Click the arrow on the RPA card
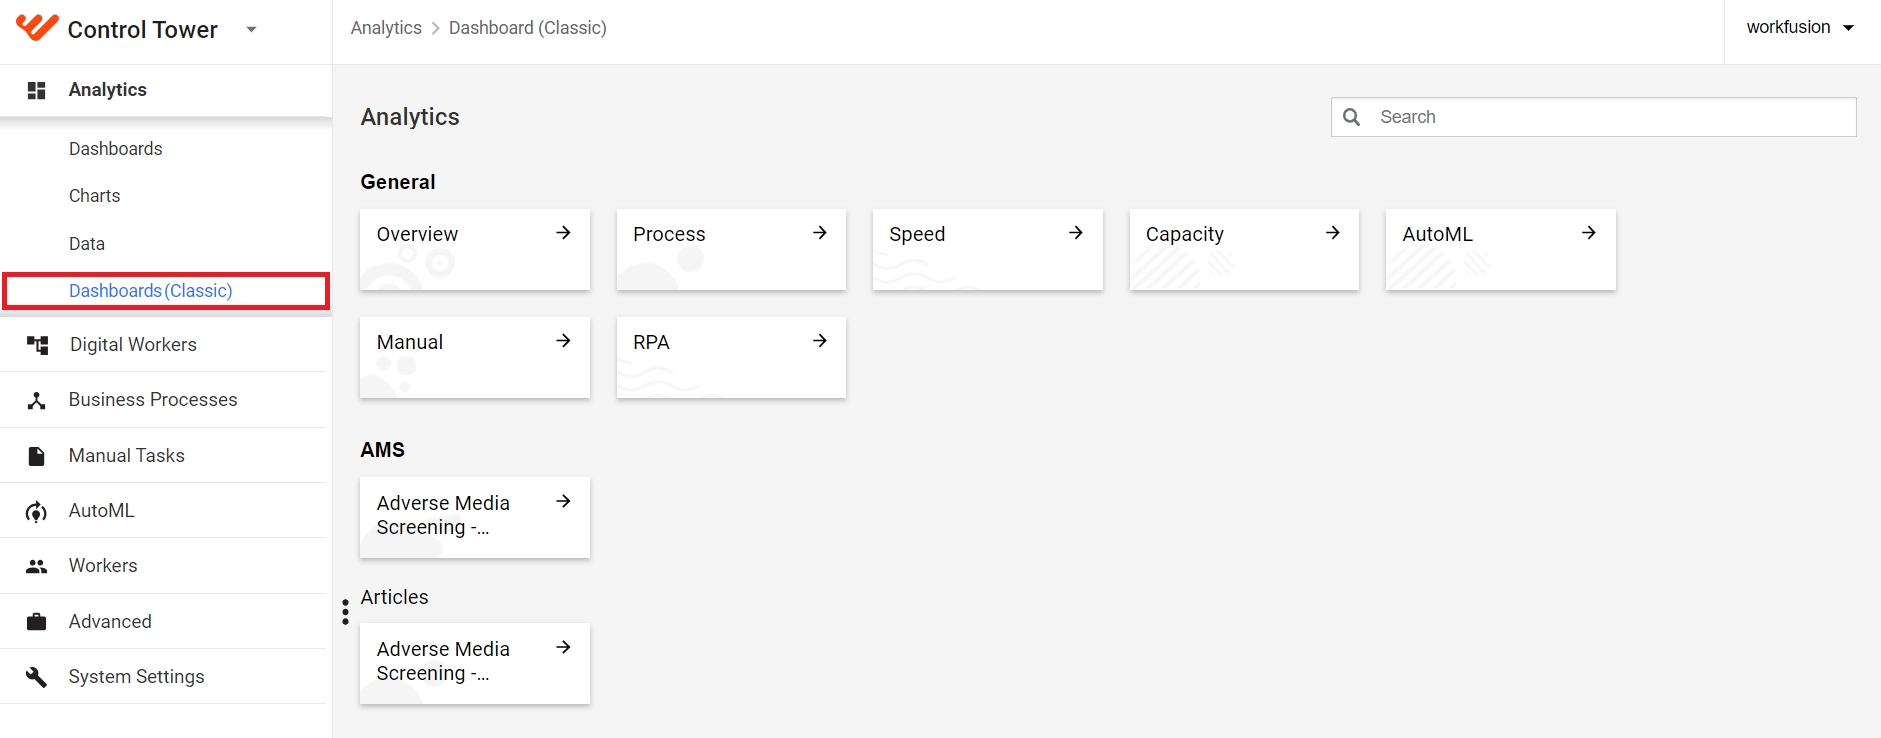Viewport: 1881px width, 738px height. [x=820, y=341]
